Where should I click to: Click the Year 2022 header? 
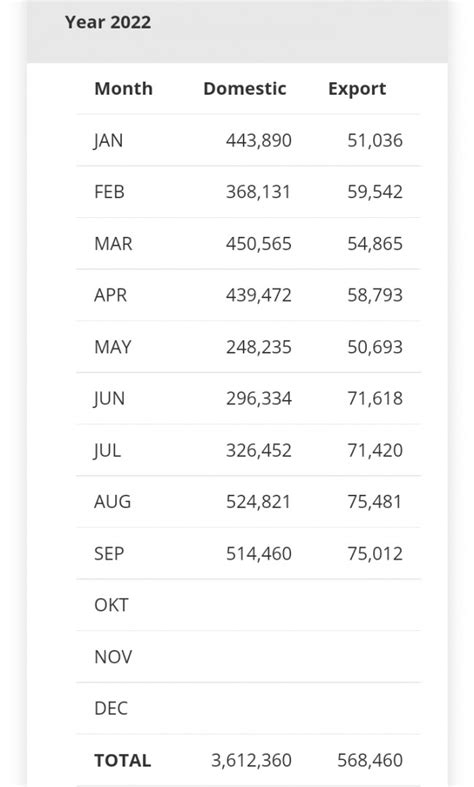pyautogui.click(x=107, y=22)
